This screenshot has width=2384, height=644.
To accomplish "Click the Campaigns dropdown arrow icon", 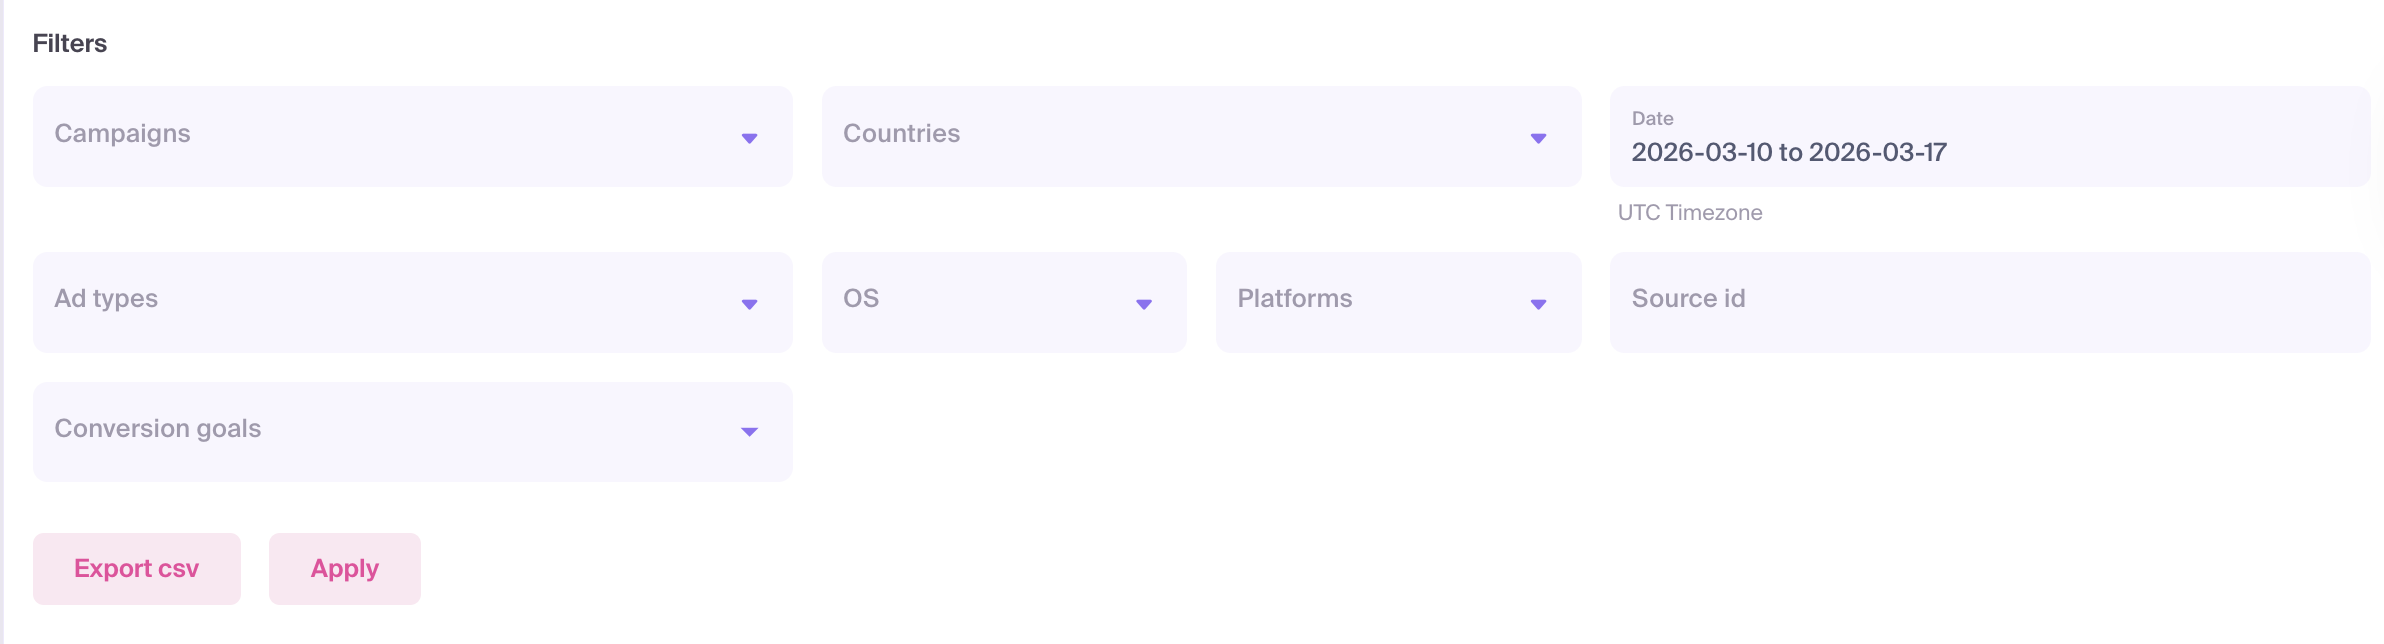I will pyautogui.click(x=749, y=138).
